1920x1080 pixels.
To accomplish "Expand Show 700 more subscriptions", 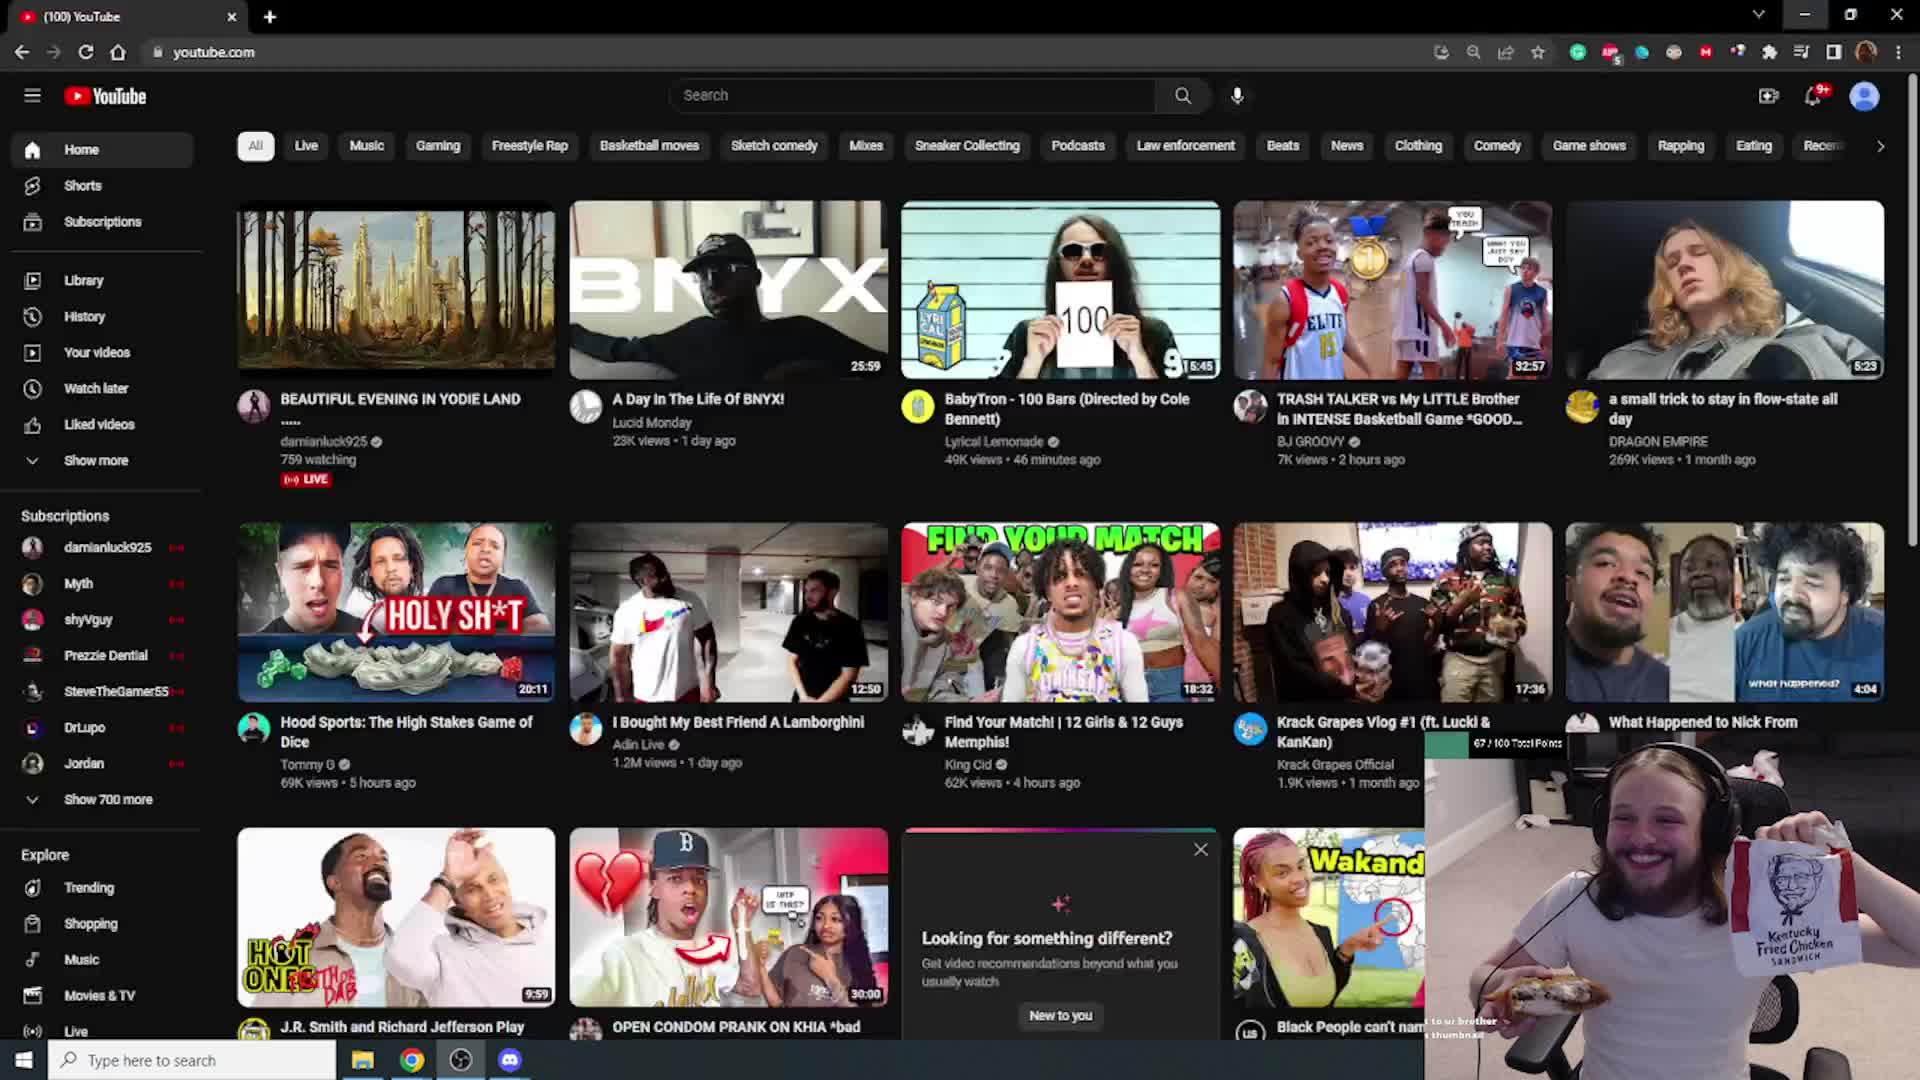I will (x=100, y=800).
